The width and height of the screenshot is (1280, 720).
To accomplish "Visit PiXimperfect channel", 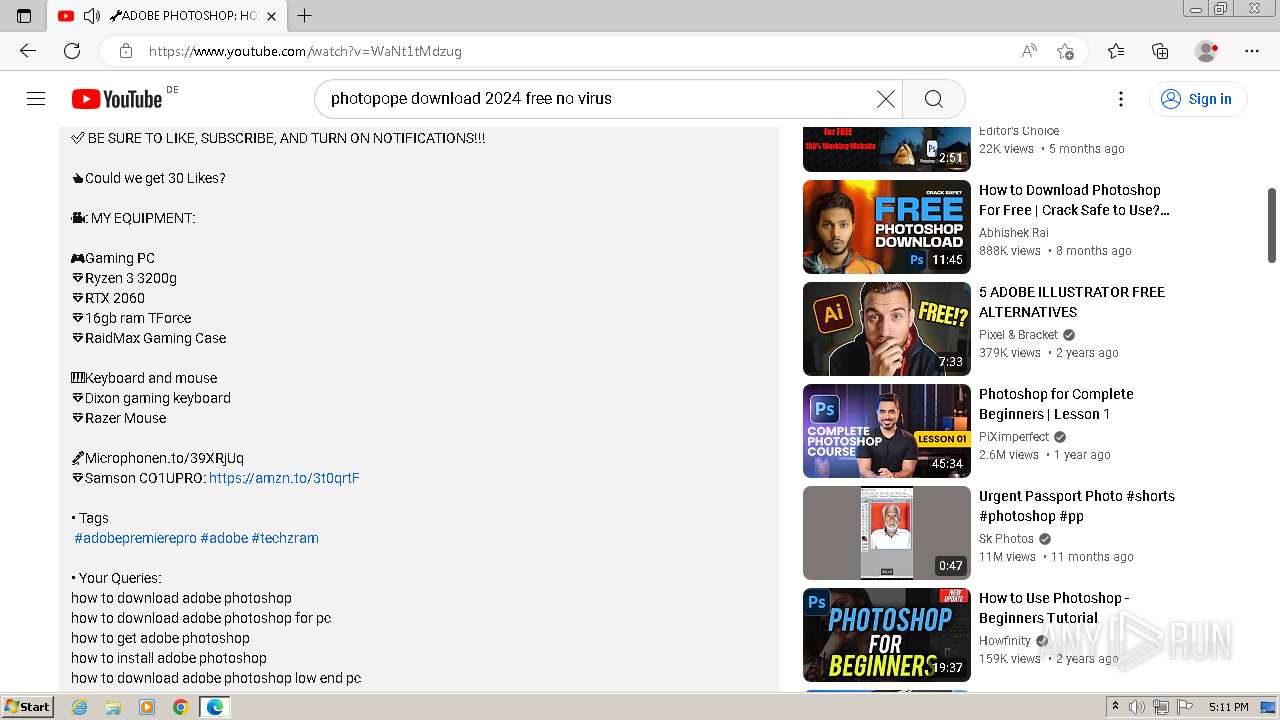I will point(1014,437).
